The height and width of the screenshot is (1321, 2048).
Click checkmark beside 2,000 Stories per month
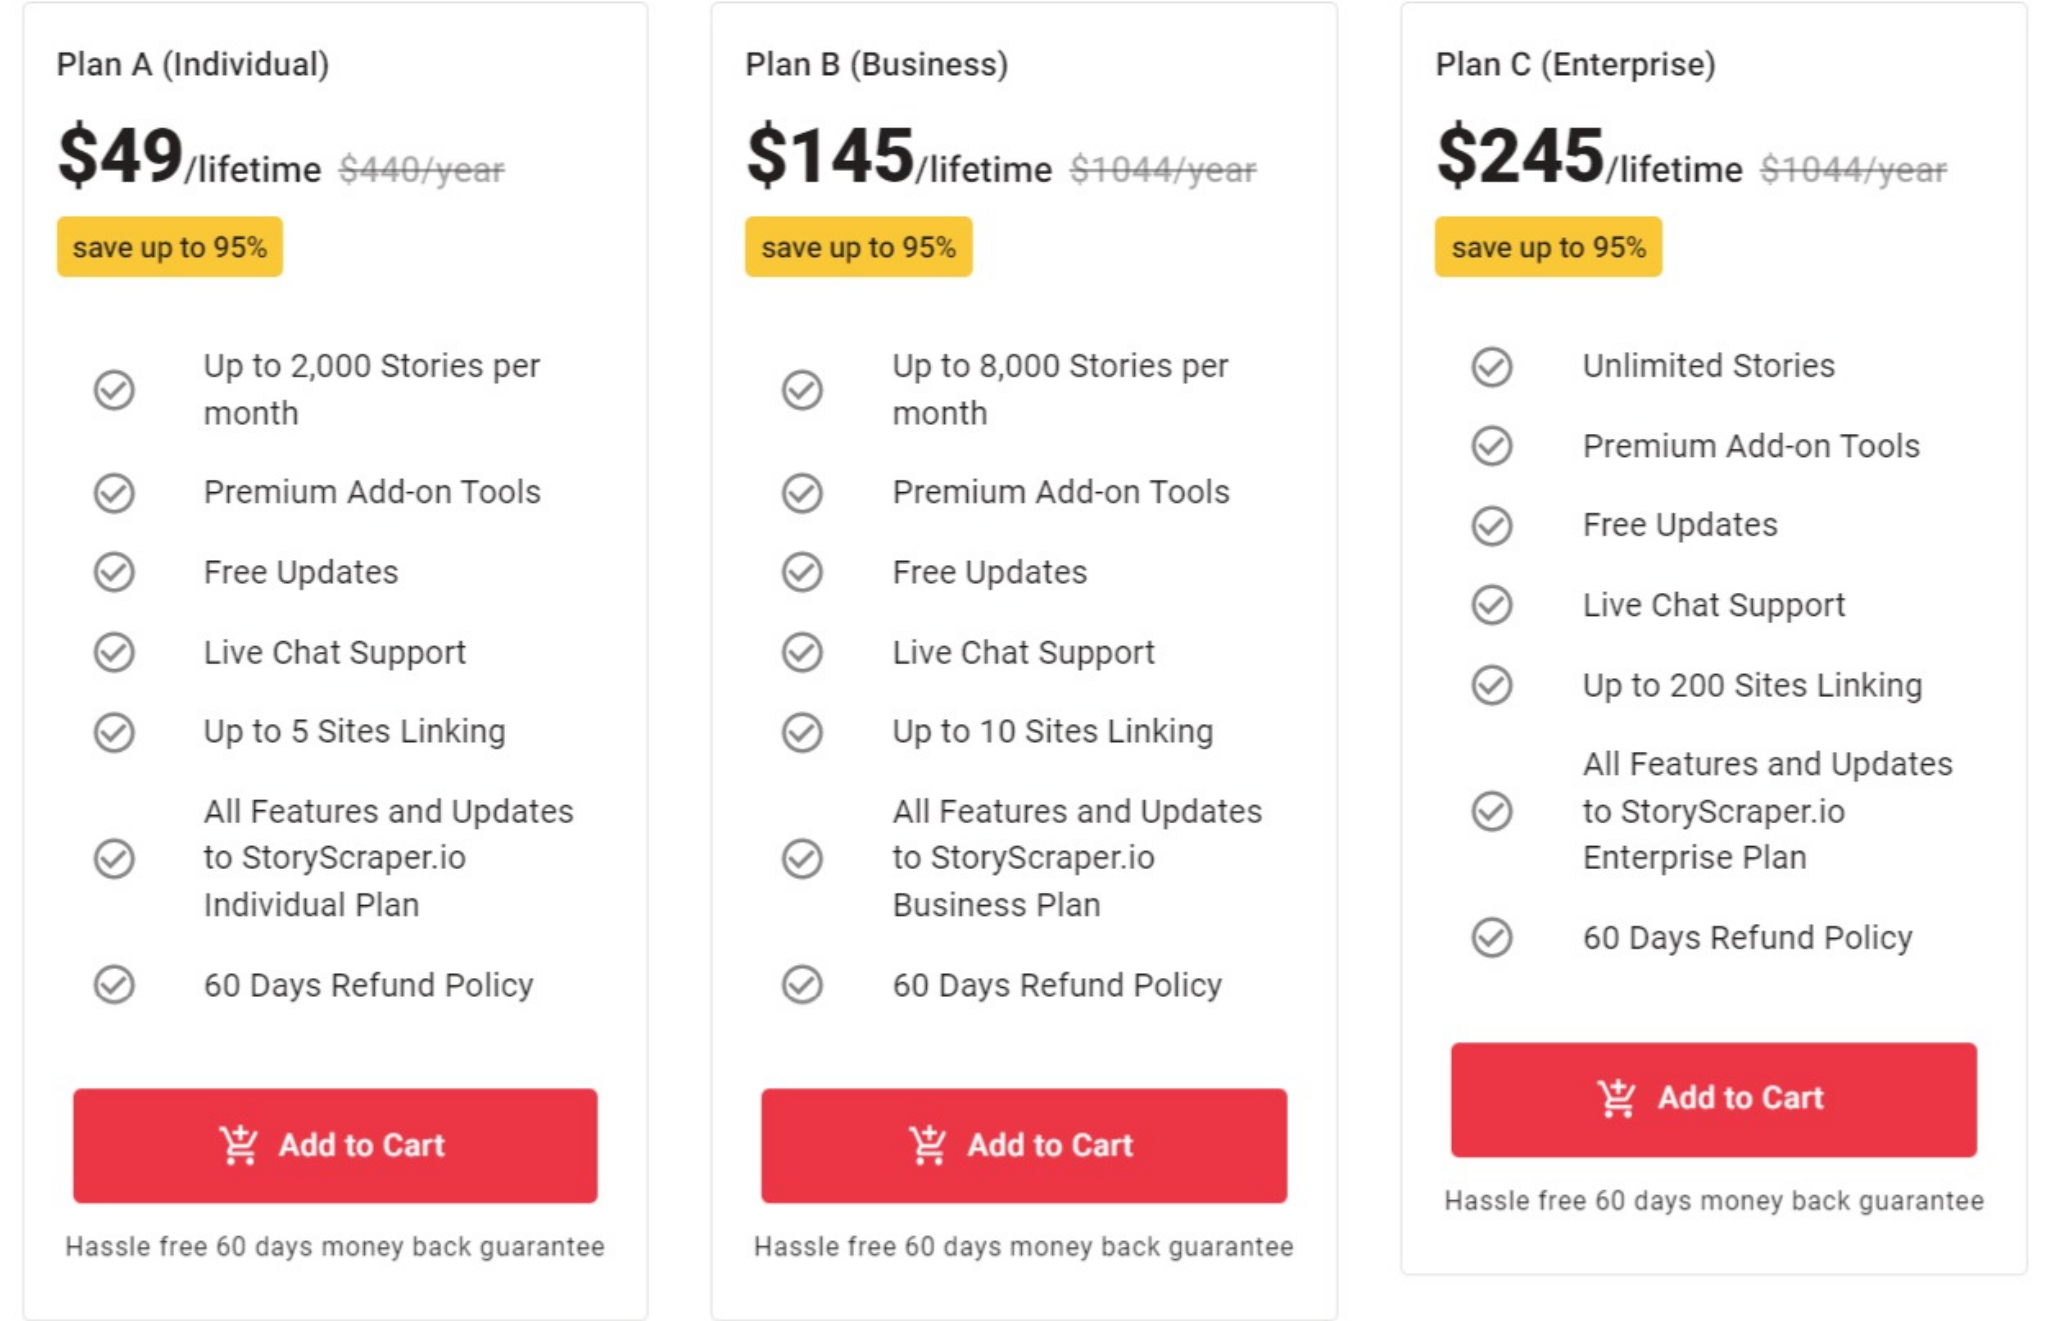[114, 390]
